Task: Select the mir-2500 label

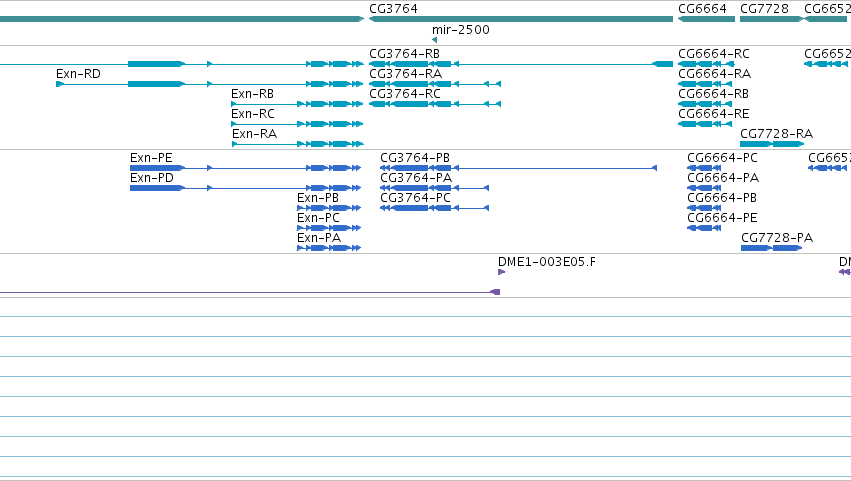Action: (x=461, y=30)
